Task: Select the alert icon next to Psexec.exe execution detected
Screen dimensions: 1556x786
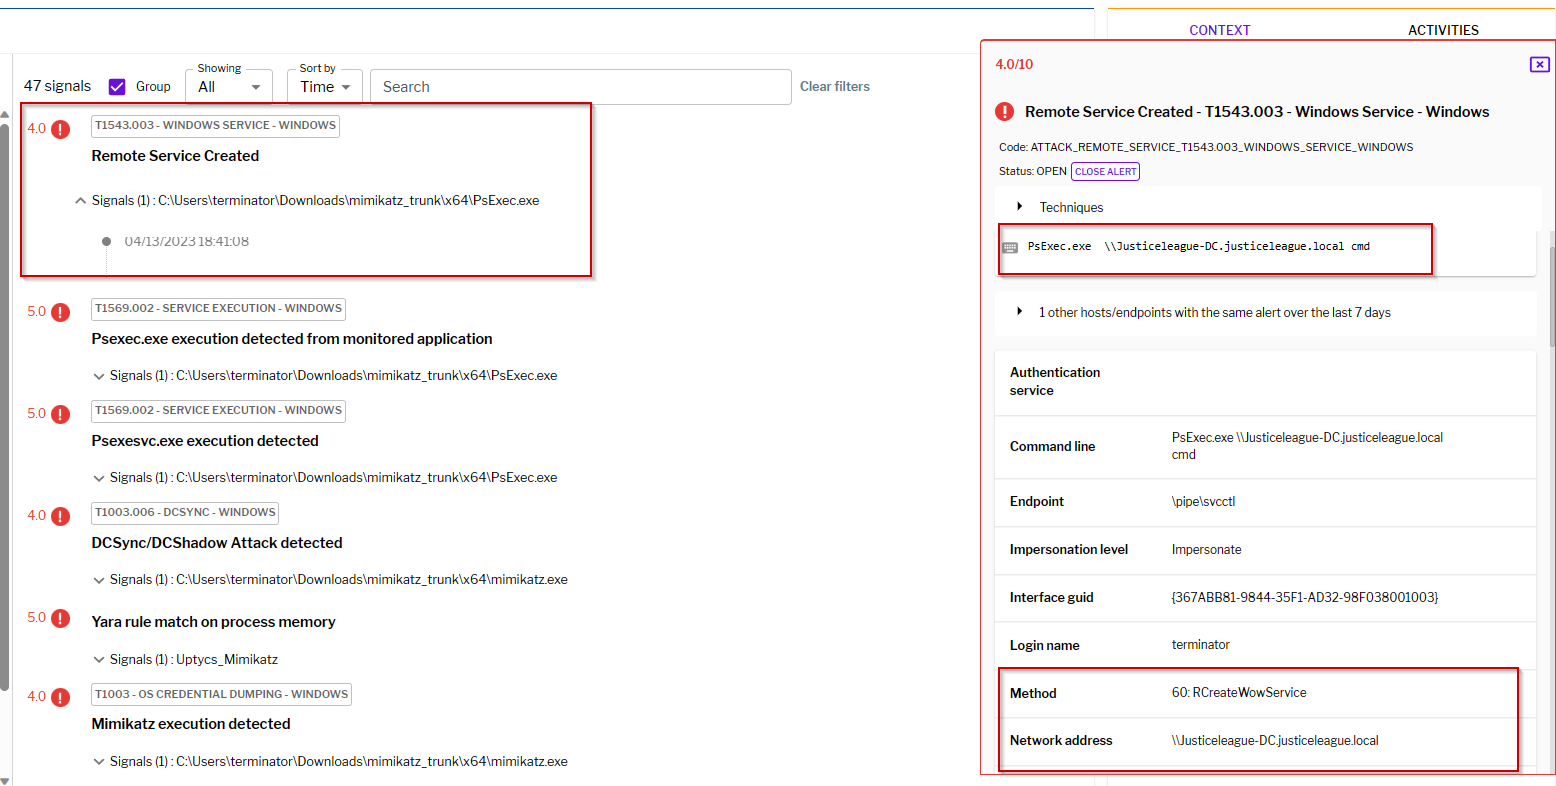Action: pos(58,311)
